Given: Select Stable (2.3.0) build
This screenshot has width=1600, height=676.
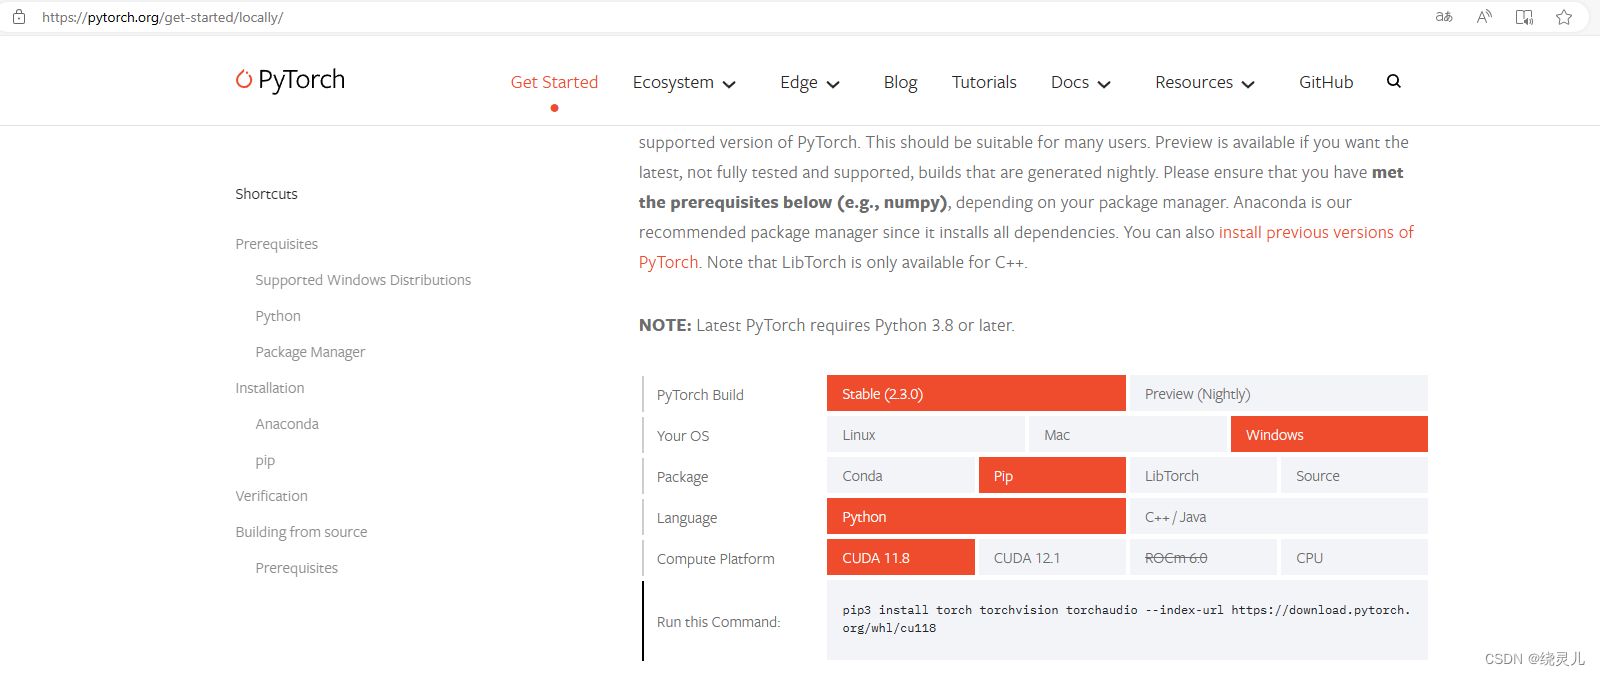Looking at the screenshot, I should tap(976, 393).
